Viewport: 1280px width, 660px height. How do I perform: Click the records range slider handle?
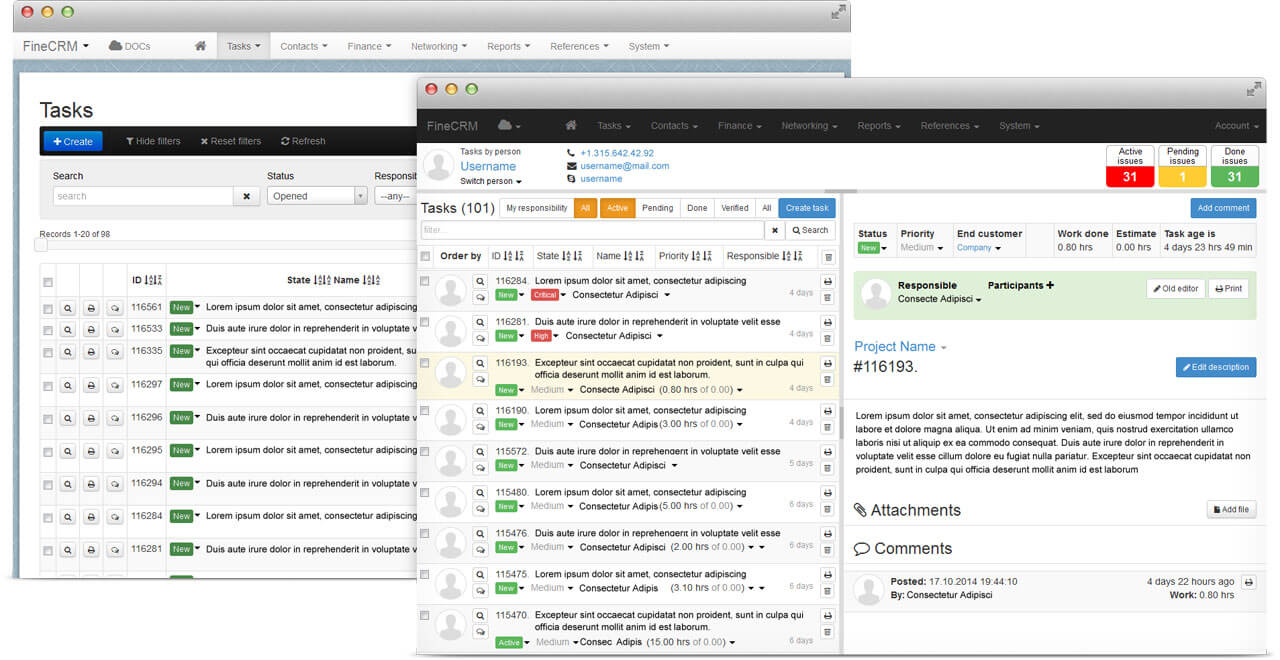[41, 245]
